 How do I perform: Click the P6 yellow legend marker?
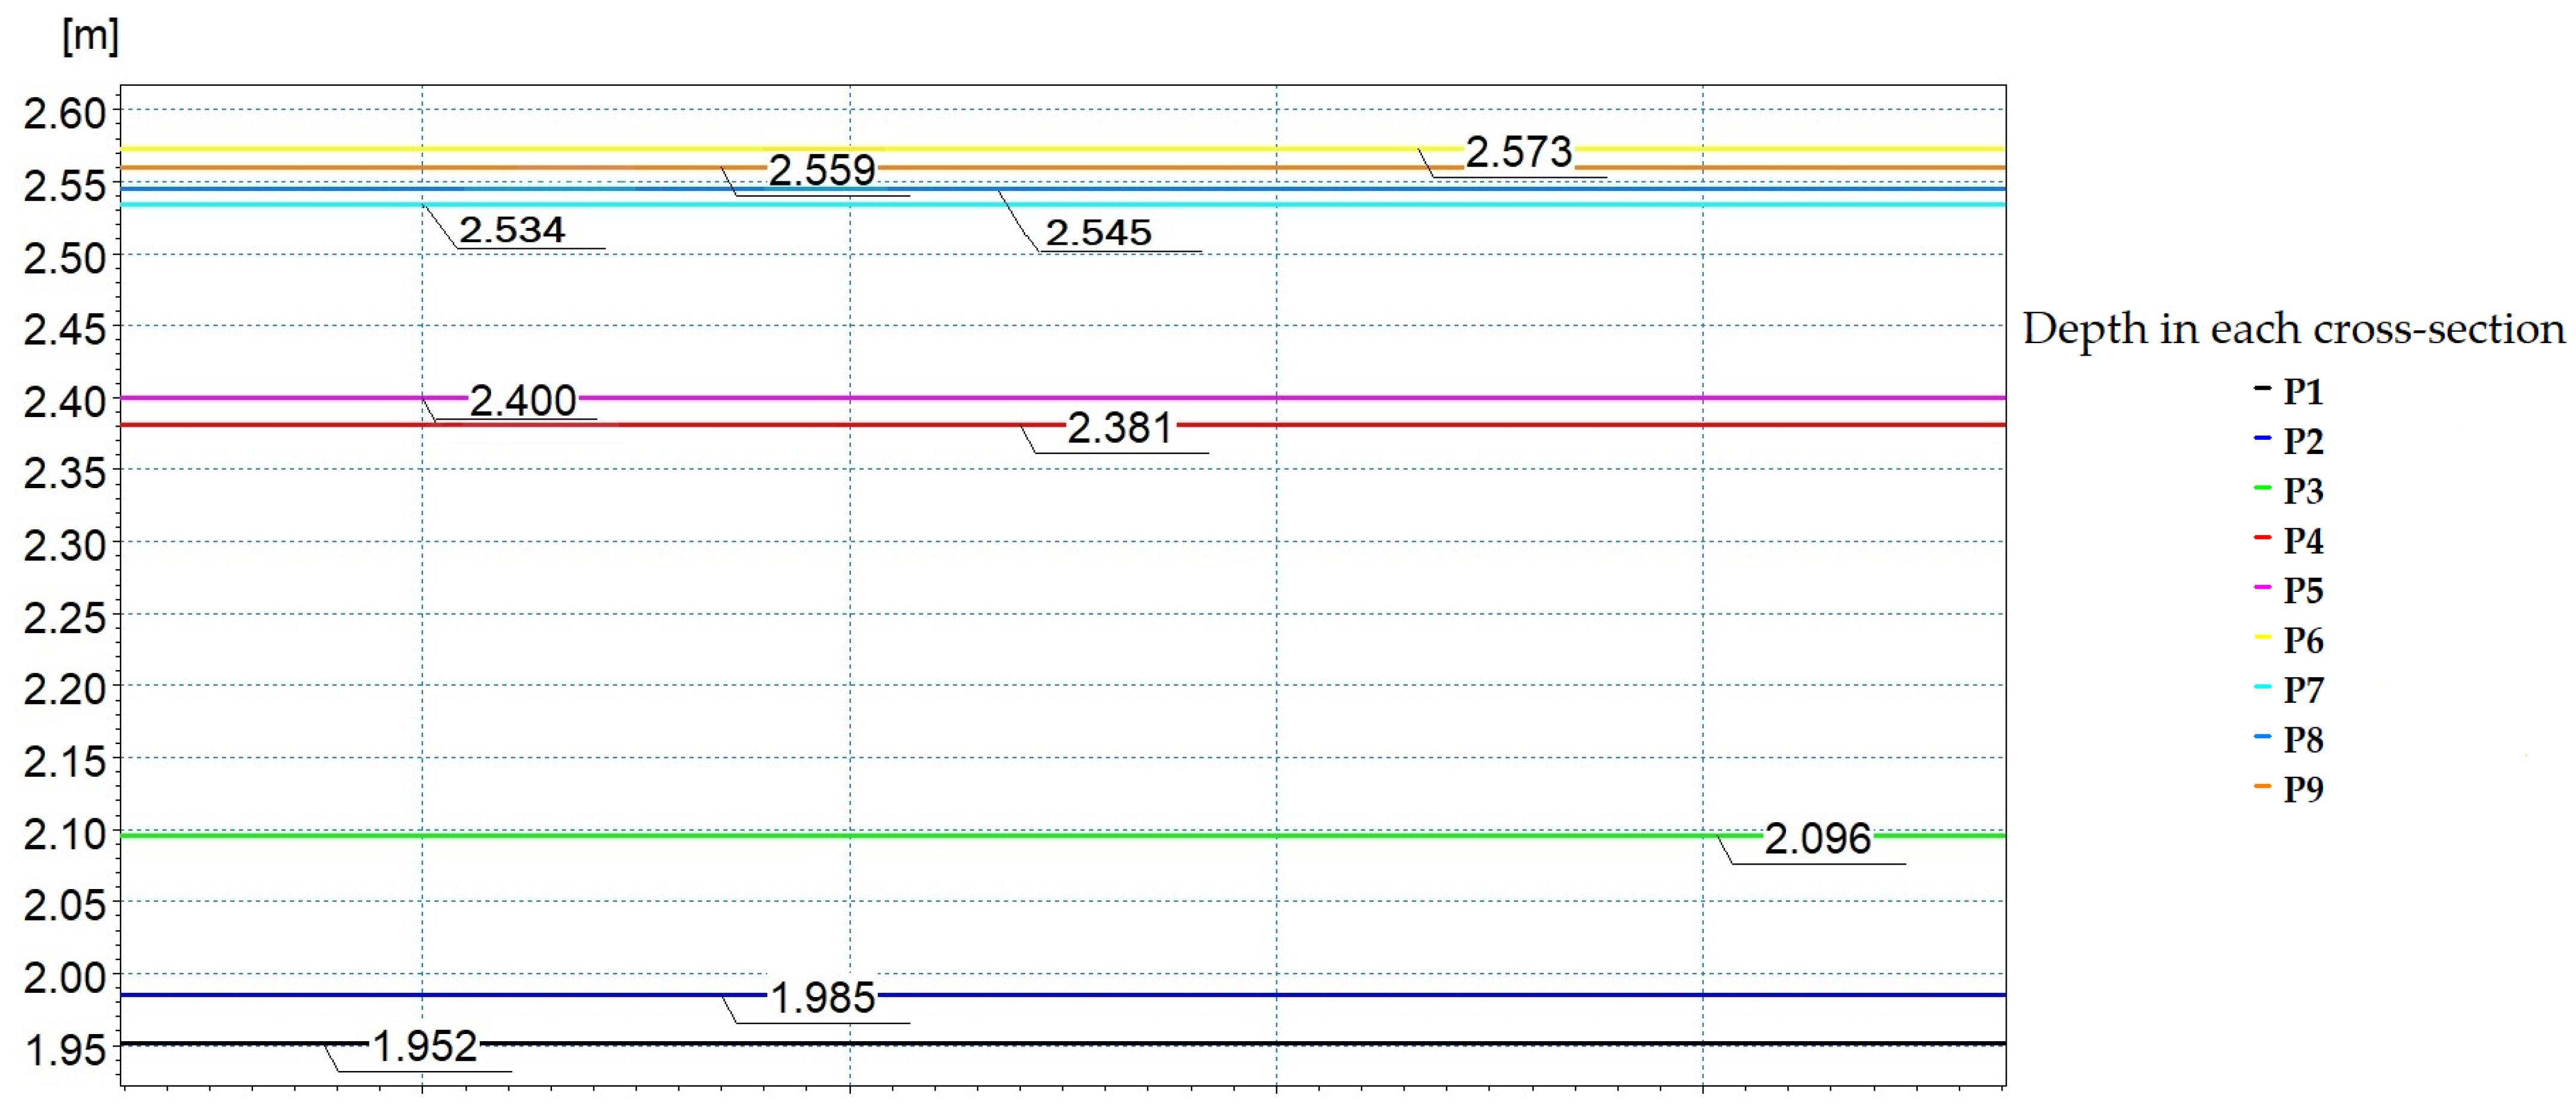click(x=2263, y=638)
